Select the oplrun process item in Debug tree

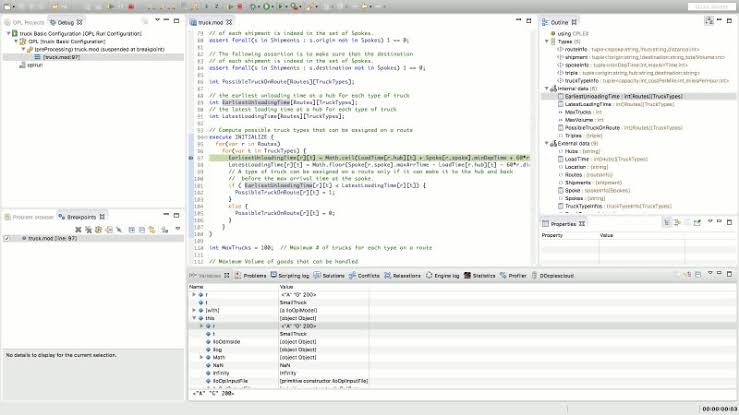click(31, 65)
